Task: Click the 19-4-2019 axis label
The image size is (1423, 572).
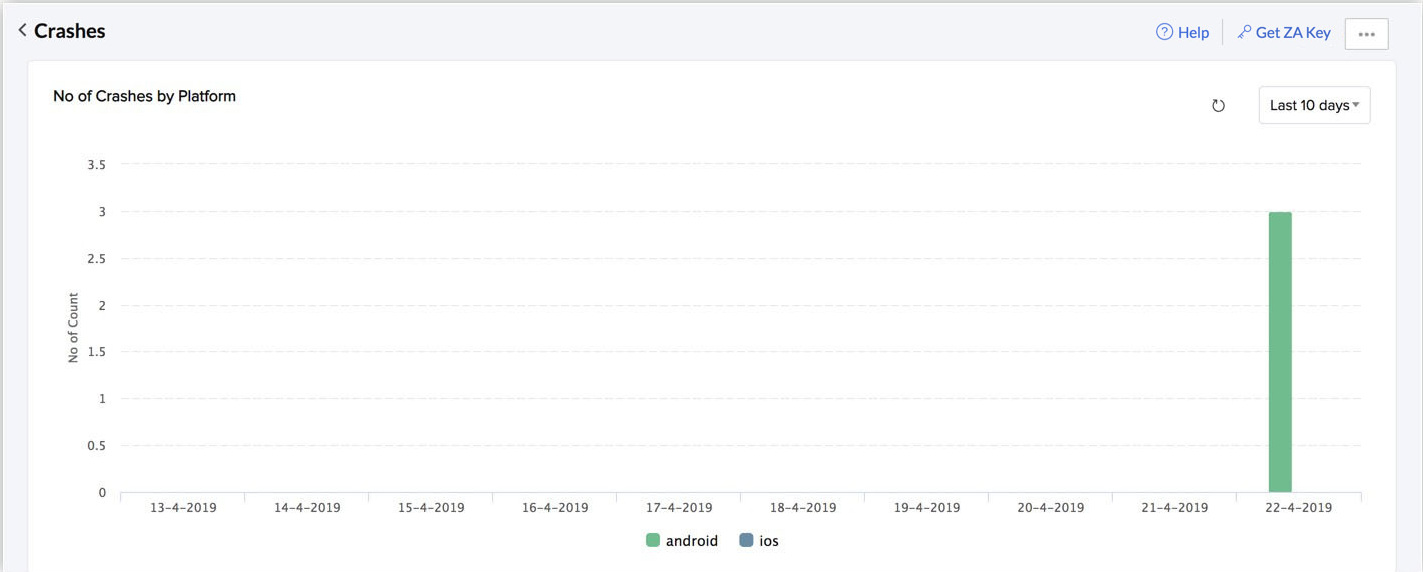Action: coord(927,507)
